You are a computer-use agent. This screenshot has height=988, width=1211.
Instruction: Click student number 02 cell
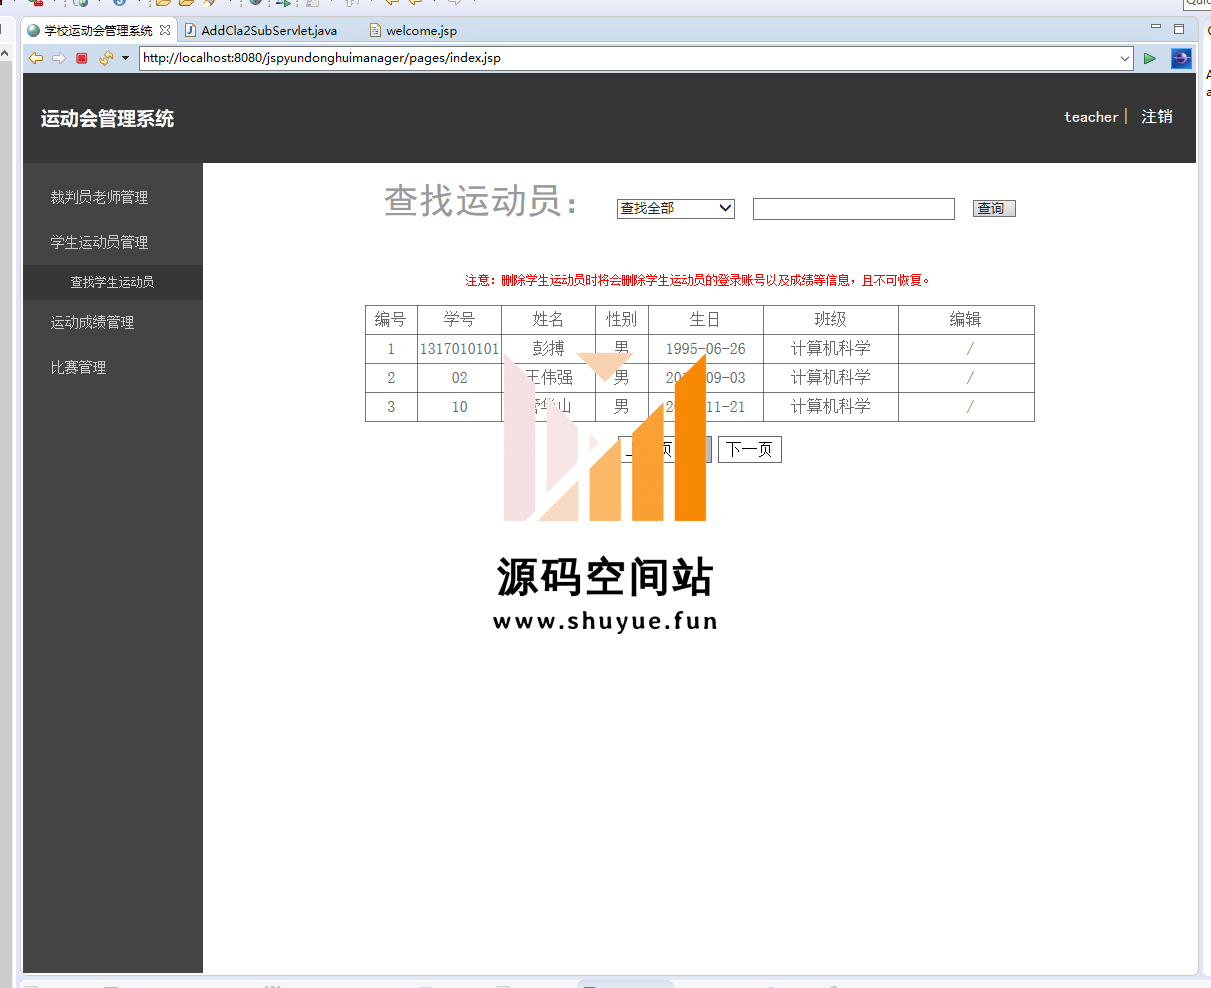(460, 378)
